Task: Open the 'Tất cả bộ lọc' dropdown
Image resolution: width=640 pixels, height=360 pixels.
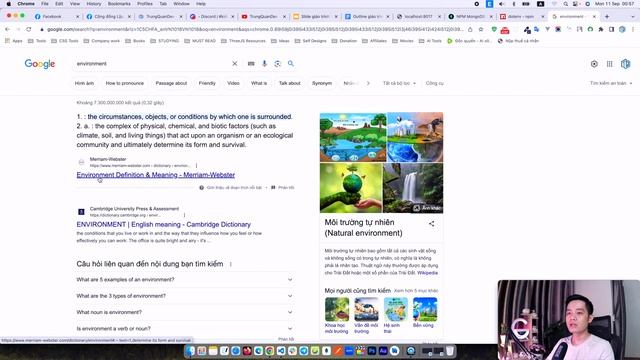Action: (x=399, y=83)
